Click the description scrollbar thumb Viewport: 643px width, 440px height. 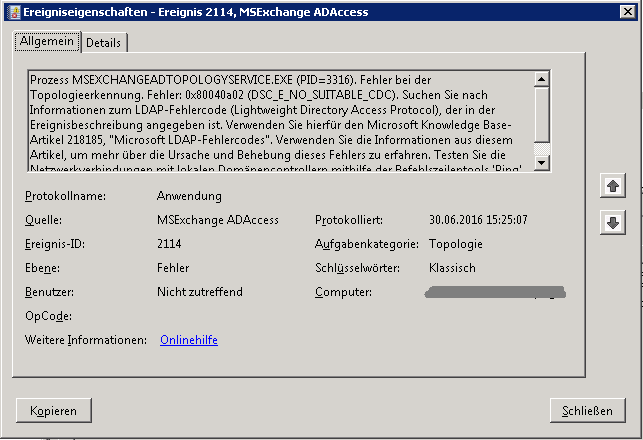click(x=542, y=114)
